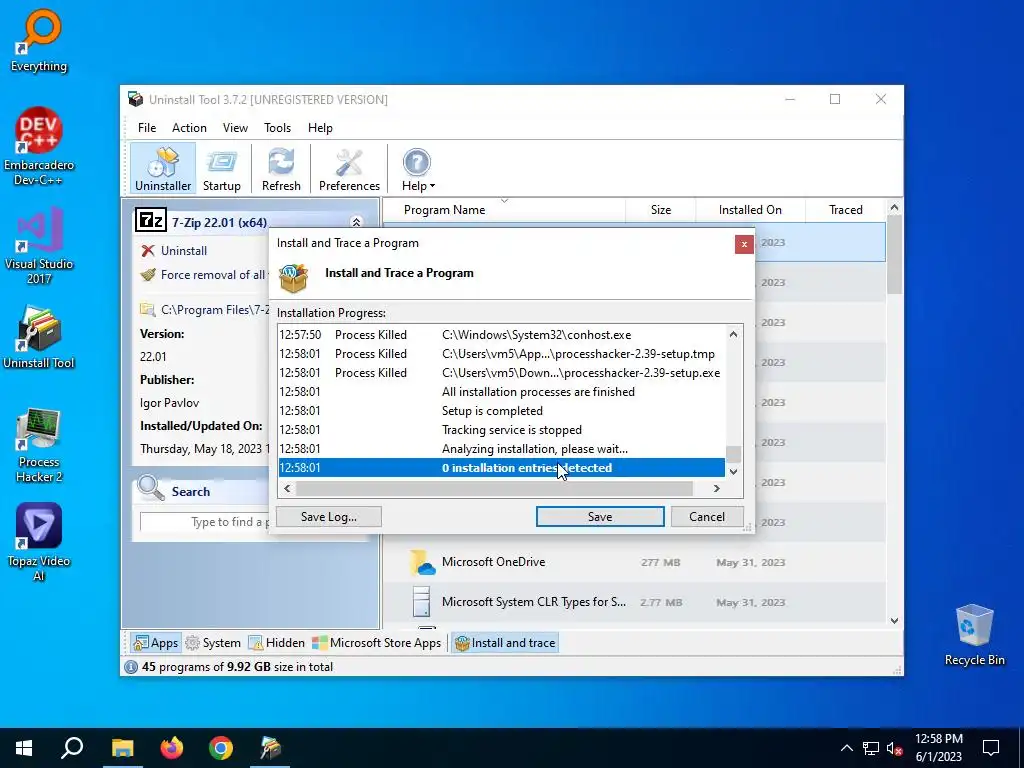Close the Install and Trace dialog

click(x=744, y=244)
